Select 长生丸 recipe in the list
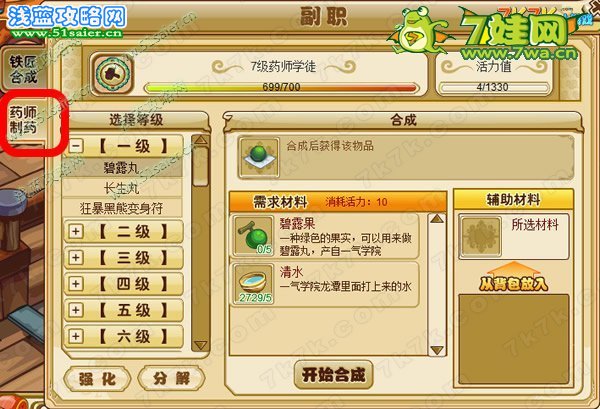600x409 pixels. point(122,189)
